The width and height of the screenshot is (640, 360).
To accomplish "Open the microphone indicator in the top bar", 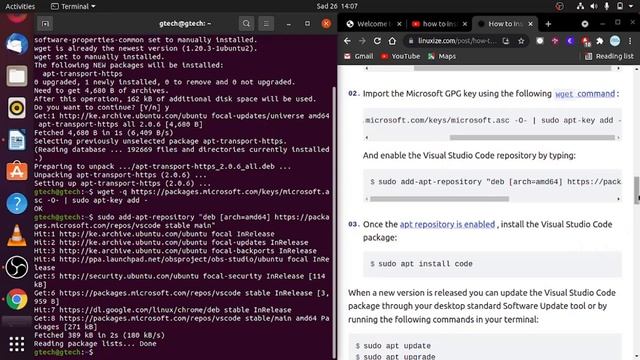I will click(607, 6).
